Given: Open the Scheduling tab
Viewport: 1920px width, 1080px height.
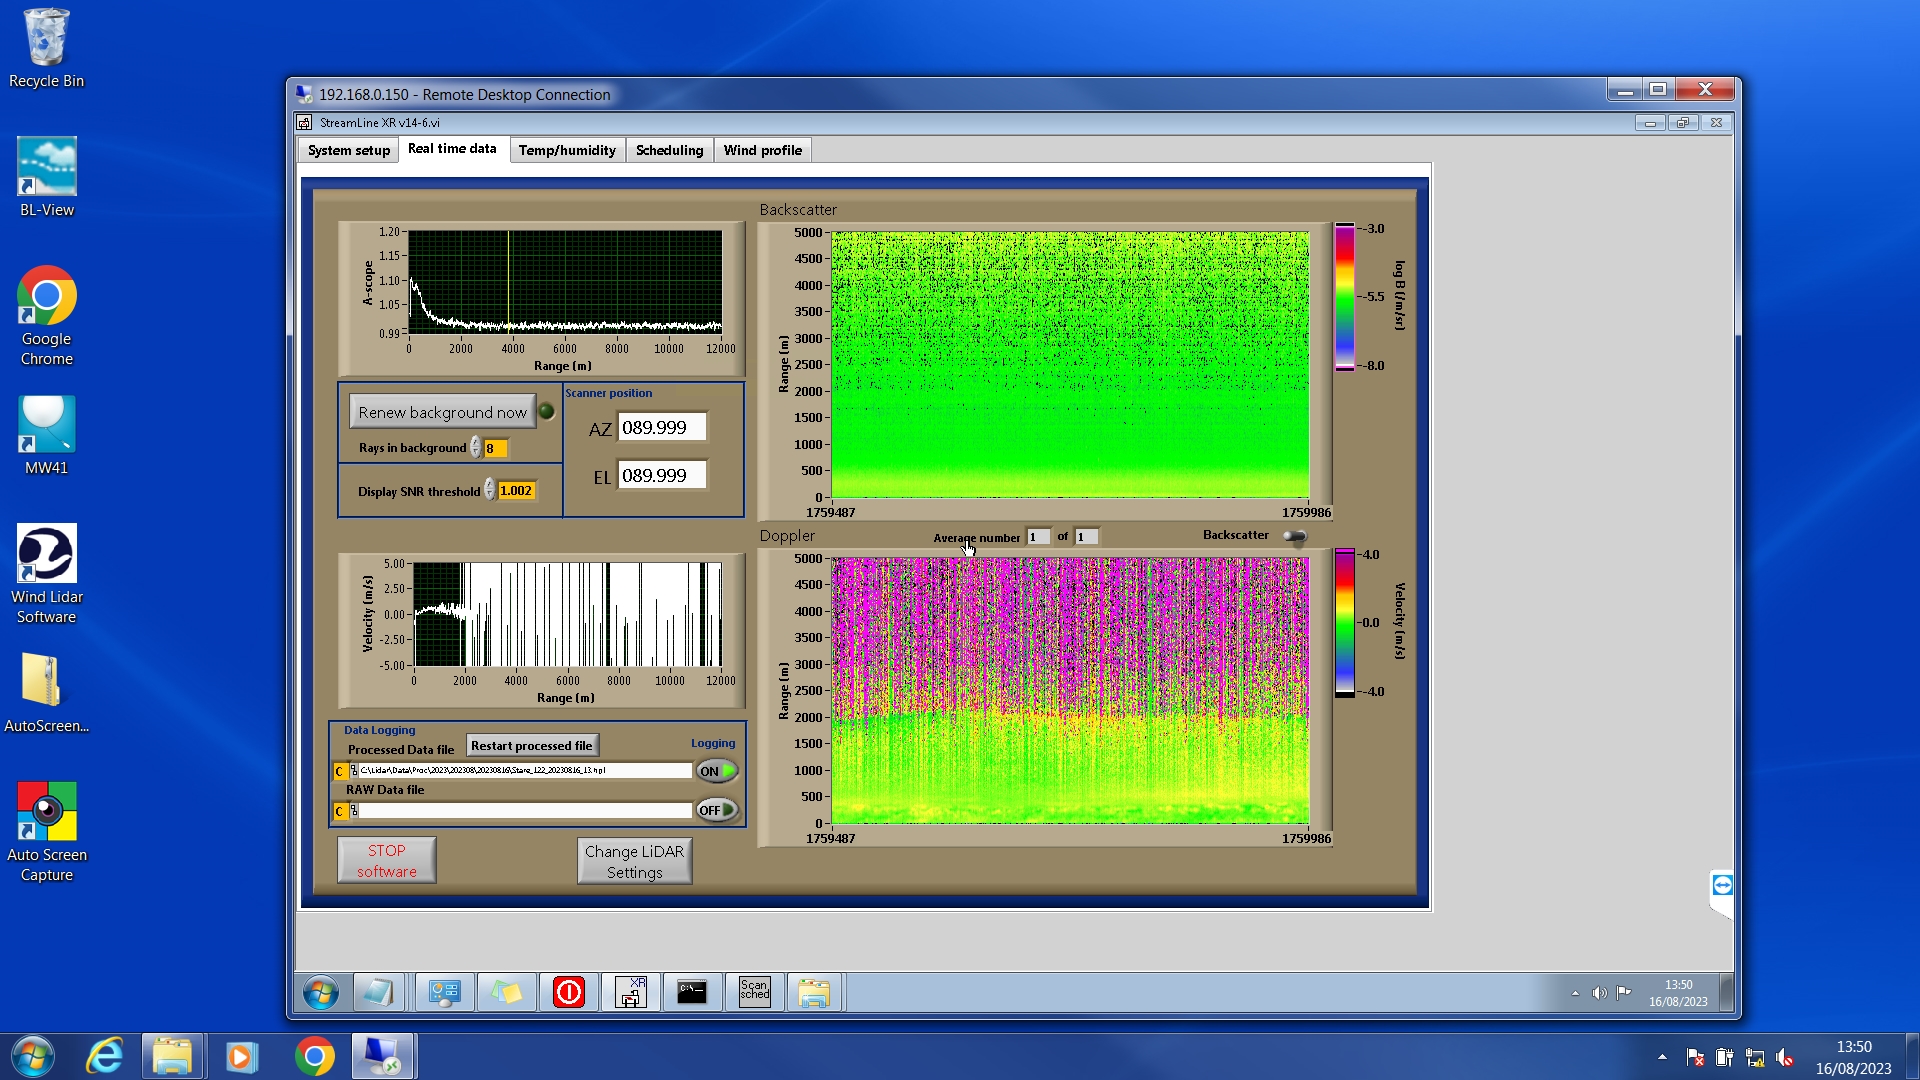Looking at the screenshot, I should click(669, 150).
